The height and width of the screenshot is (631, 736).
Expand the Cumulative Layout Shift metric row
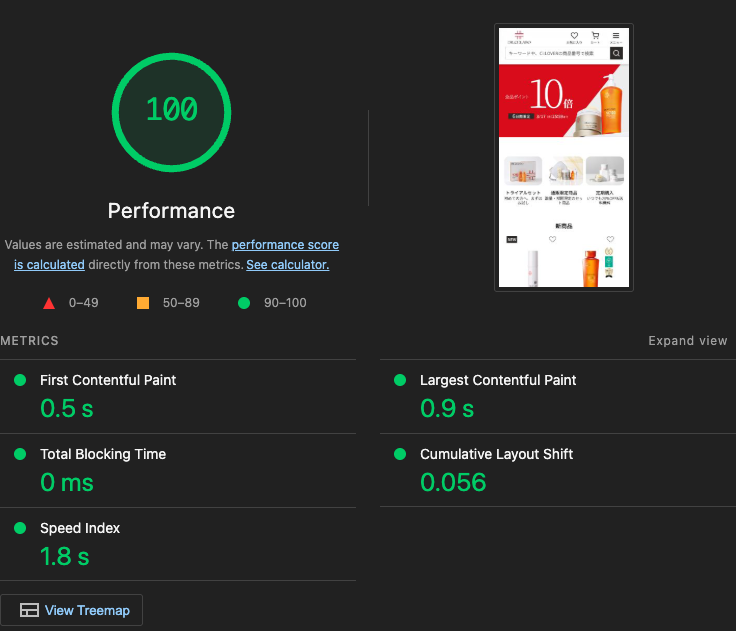[496, 454]
